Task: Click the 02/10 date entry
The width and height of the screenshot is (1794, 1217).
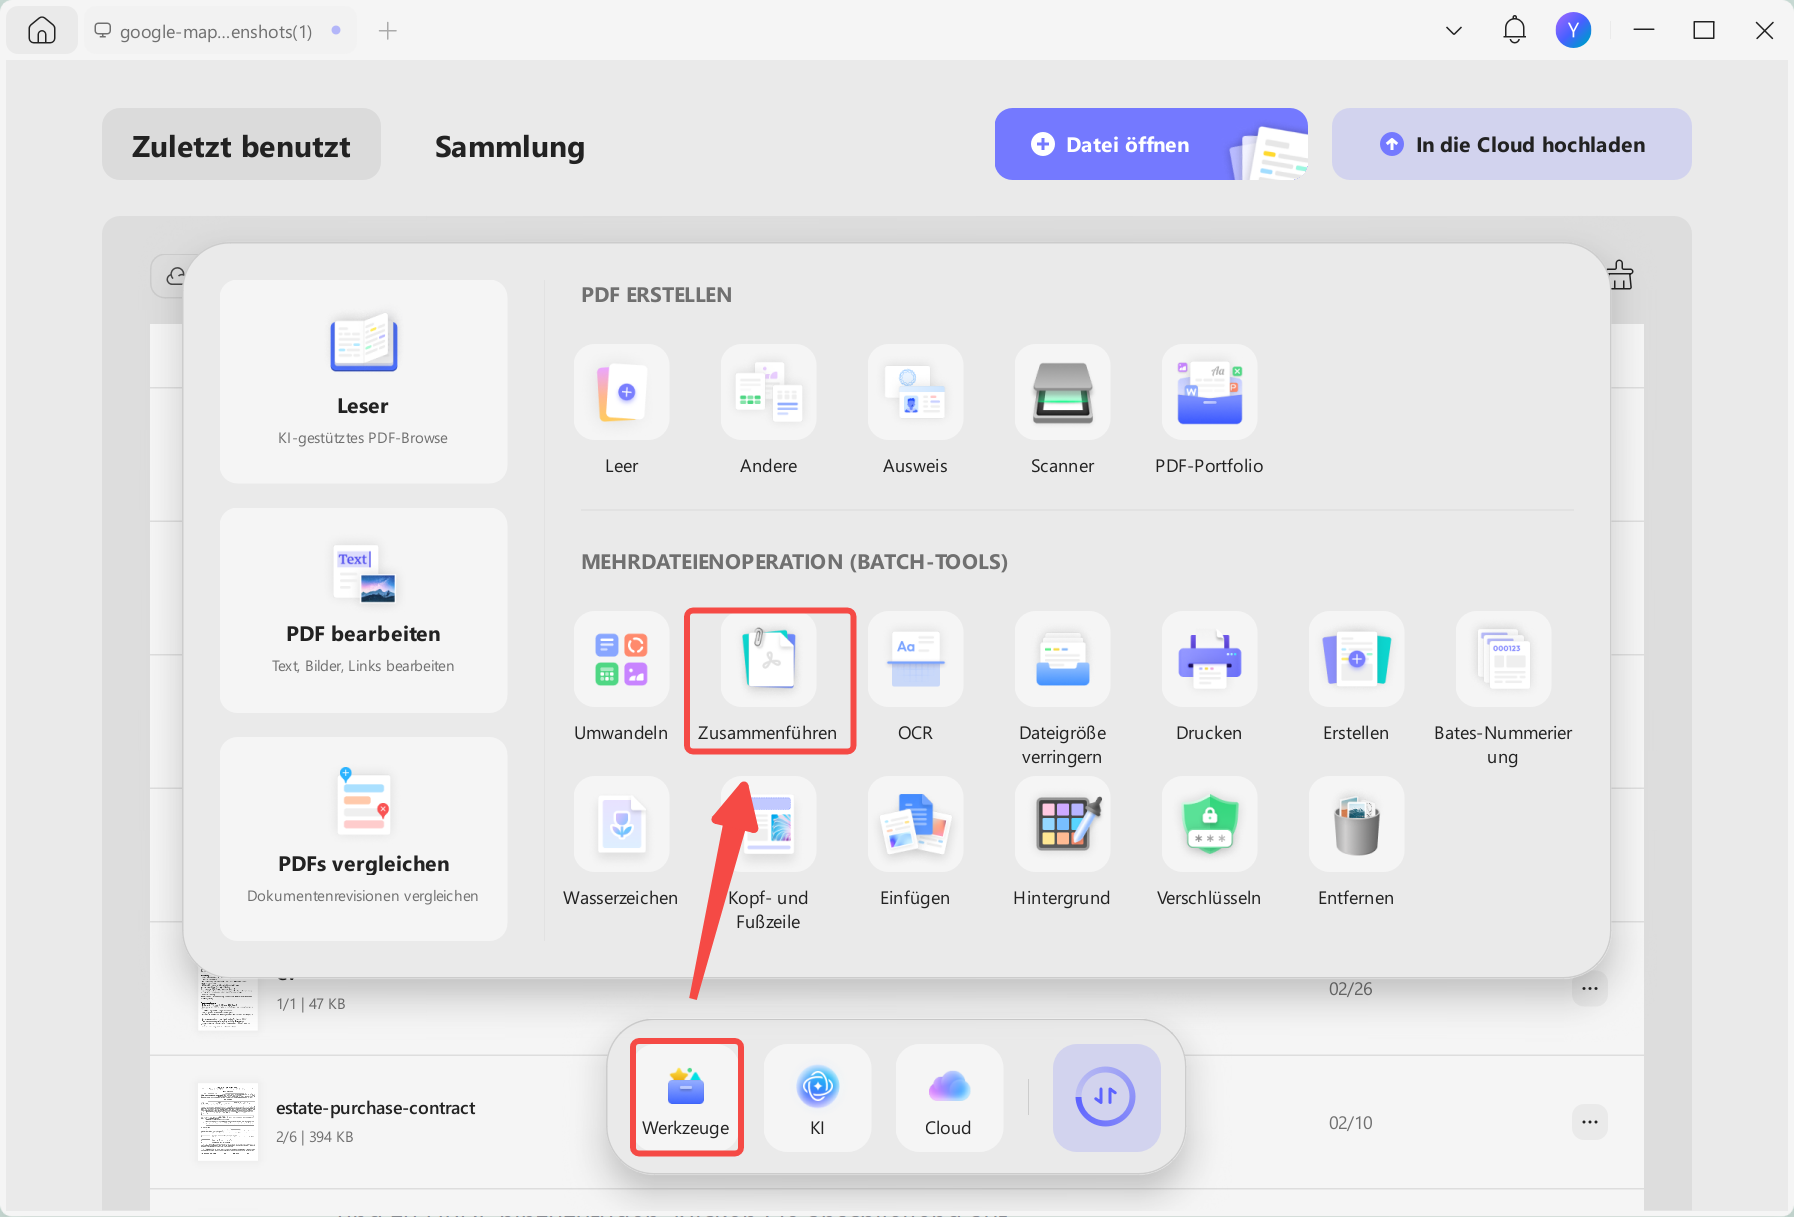Action: click(1350, 1122)
